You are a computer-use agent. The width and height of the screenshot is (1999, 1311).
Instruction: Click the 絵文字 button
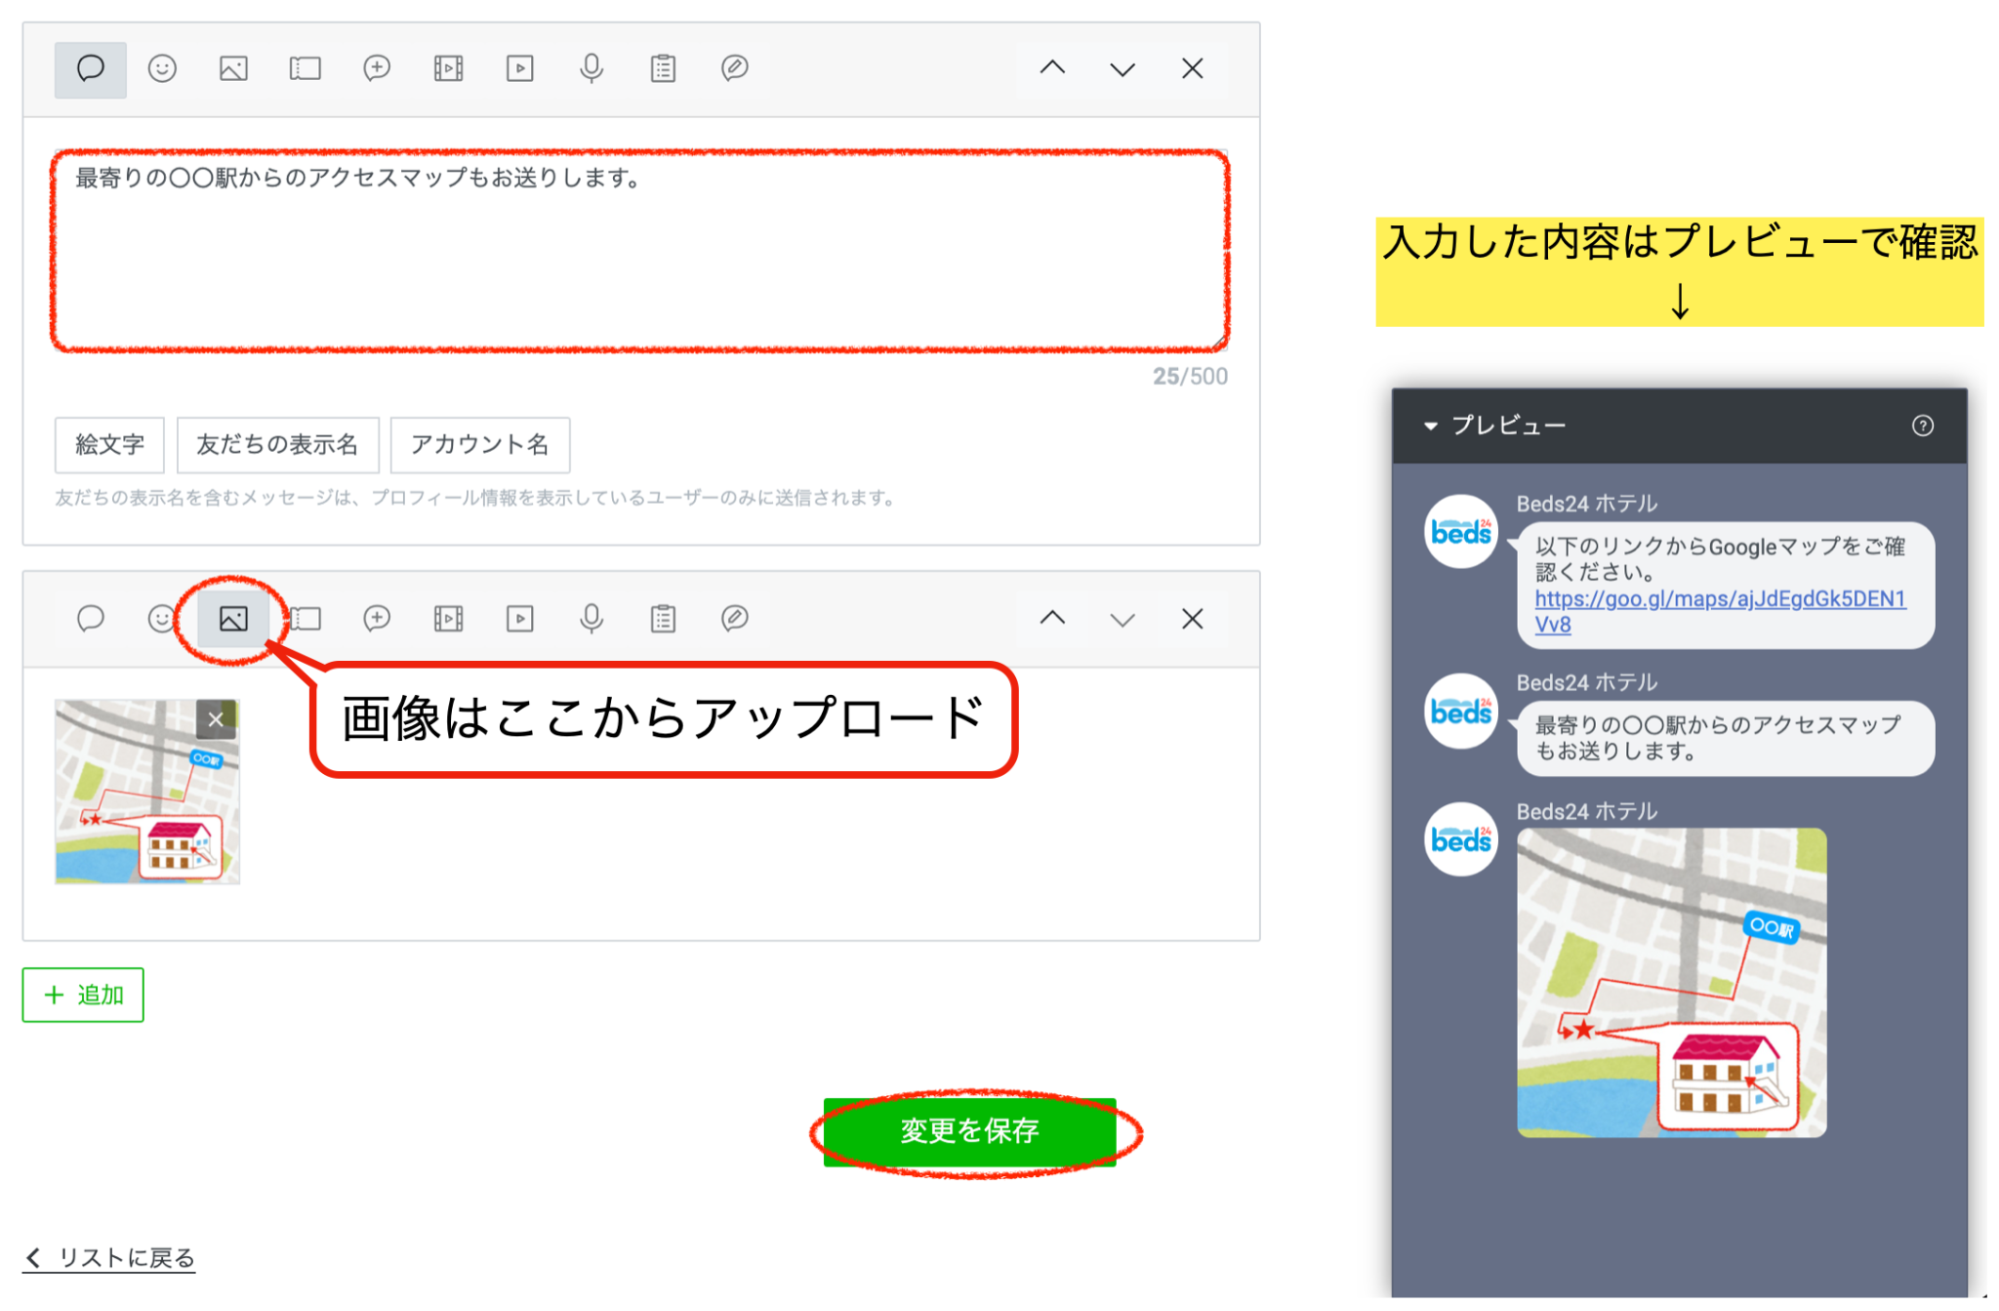(x=109, y=445)
